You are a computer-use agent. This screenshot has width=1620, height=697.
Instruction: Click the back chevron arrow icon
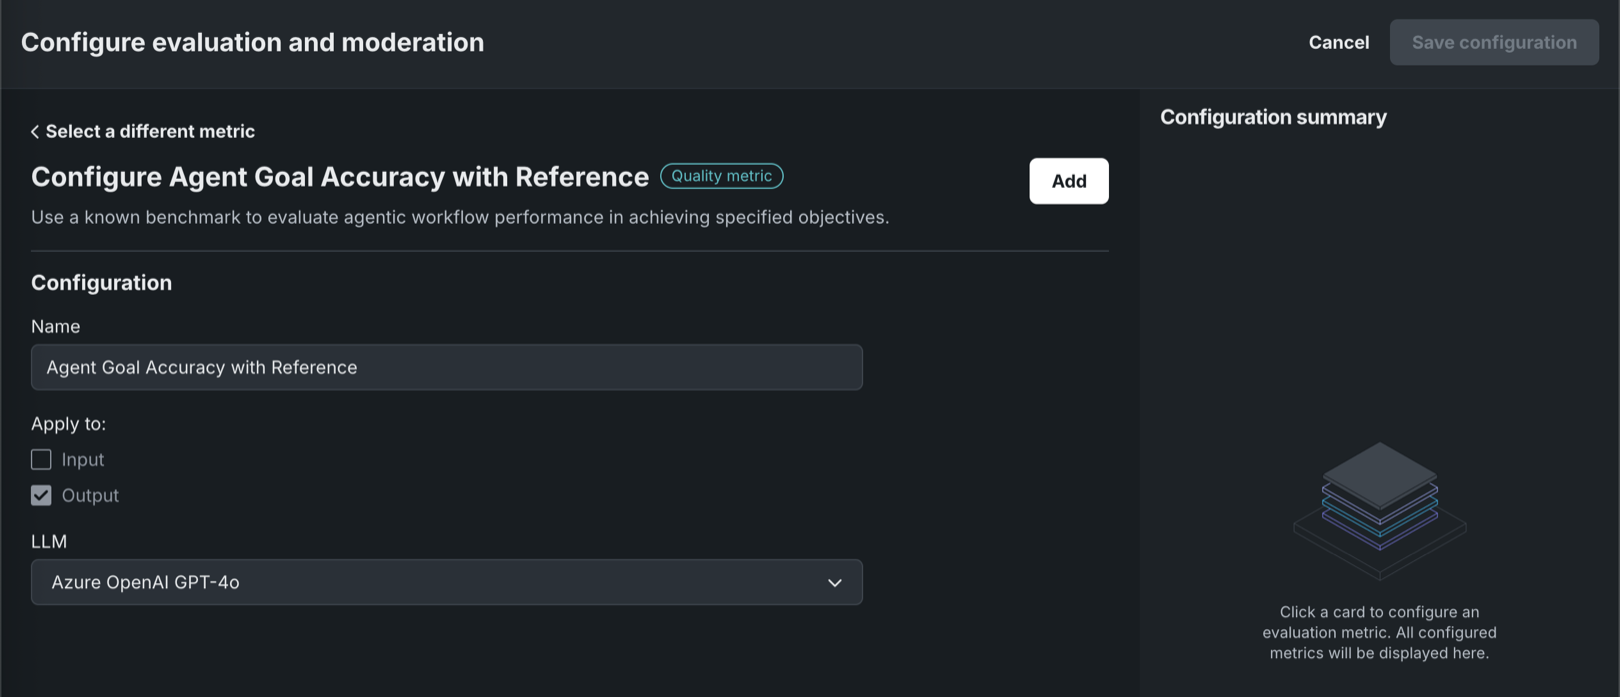tap(35, 132)
